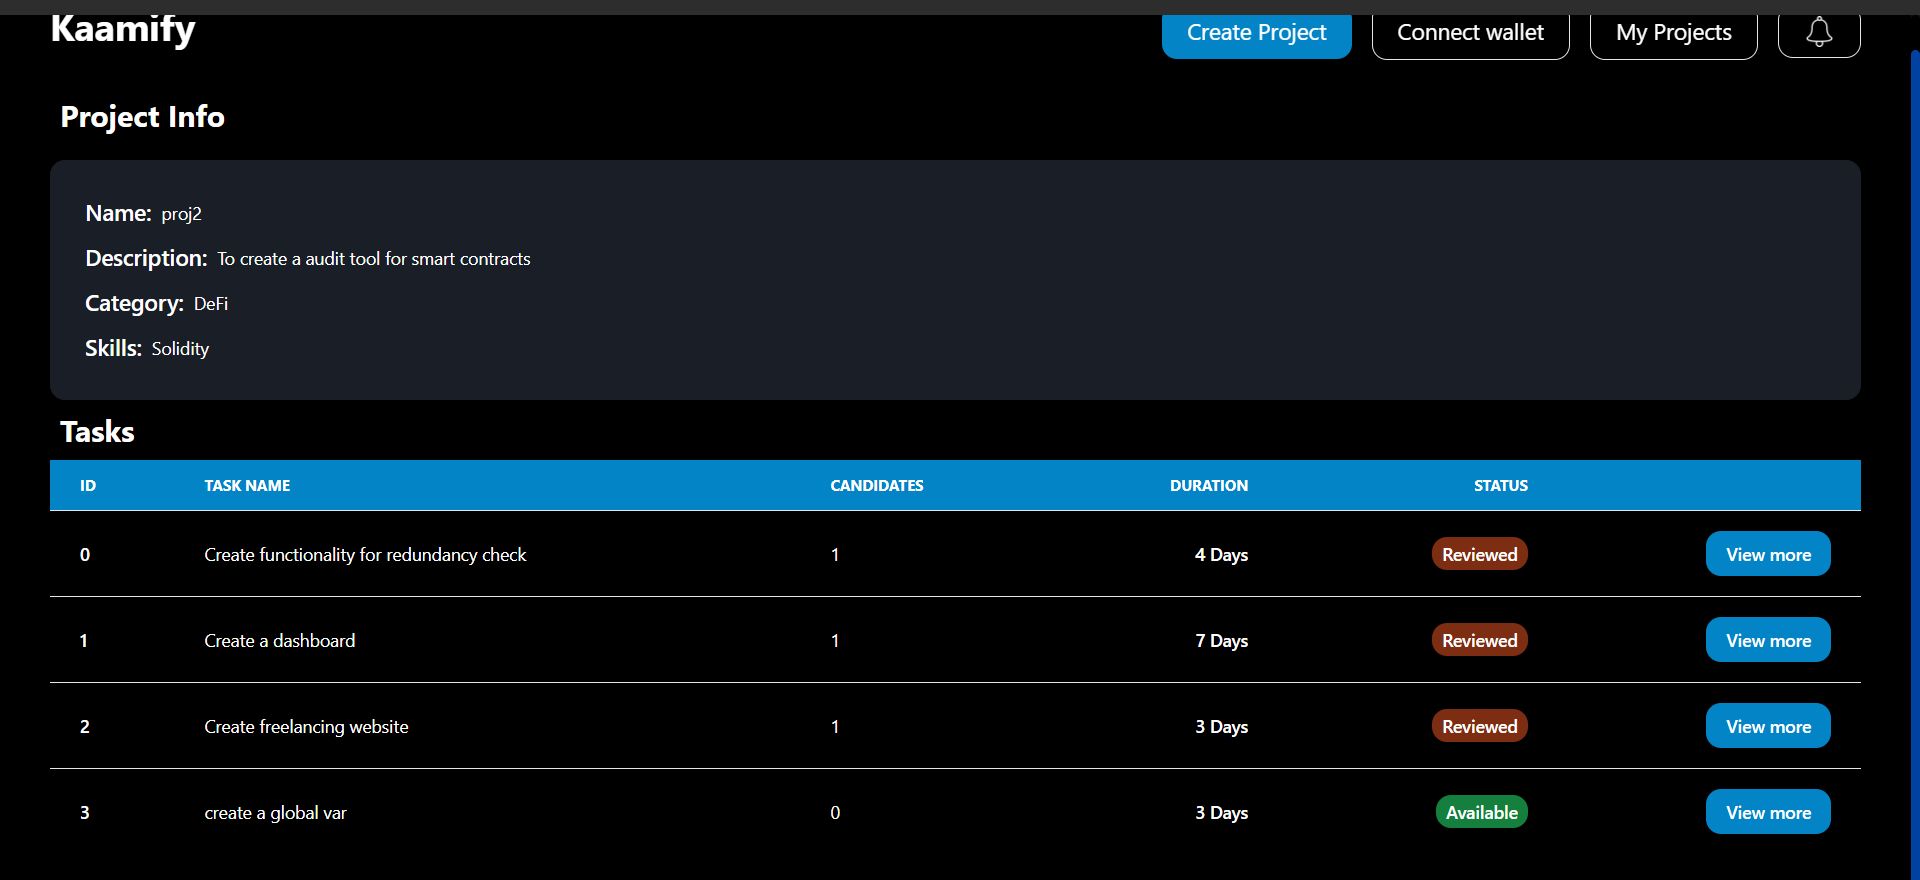1920x880 pixels.
Task: Click Reviewed badge in freelancing website row
Action: click(1479, 726)
